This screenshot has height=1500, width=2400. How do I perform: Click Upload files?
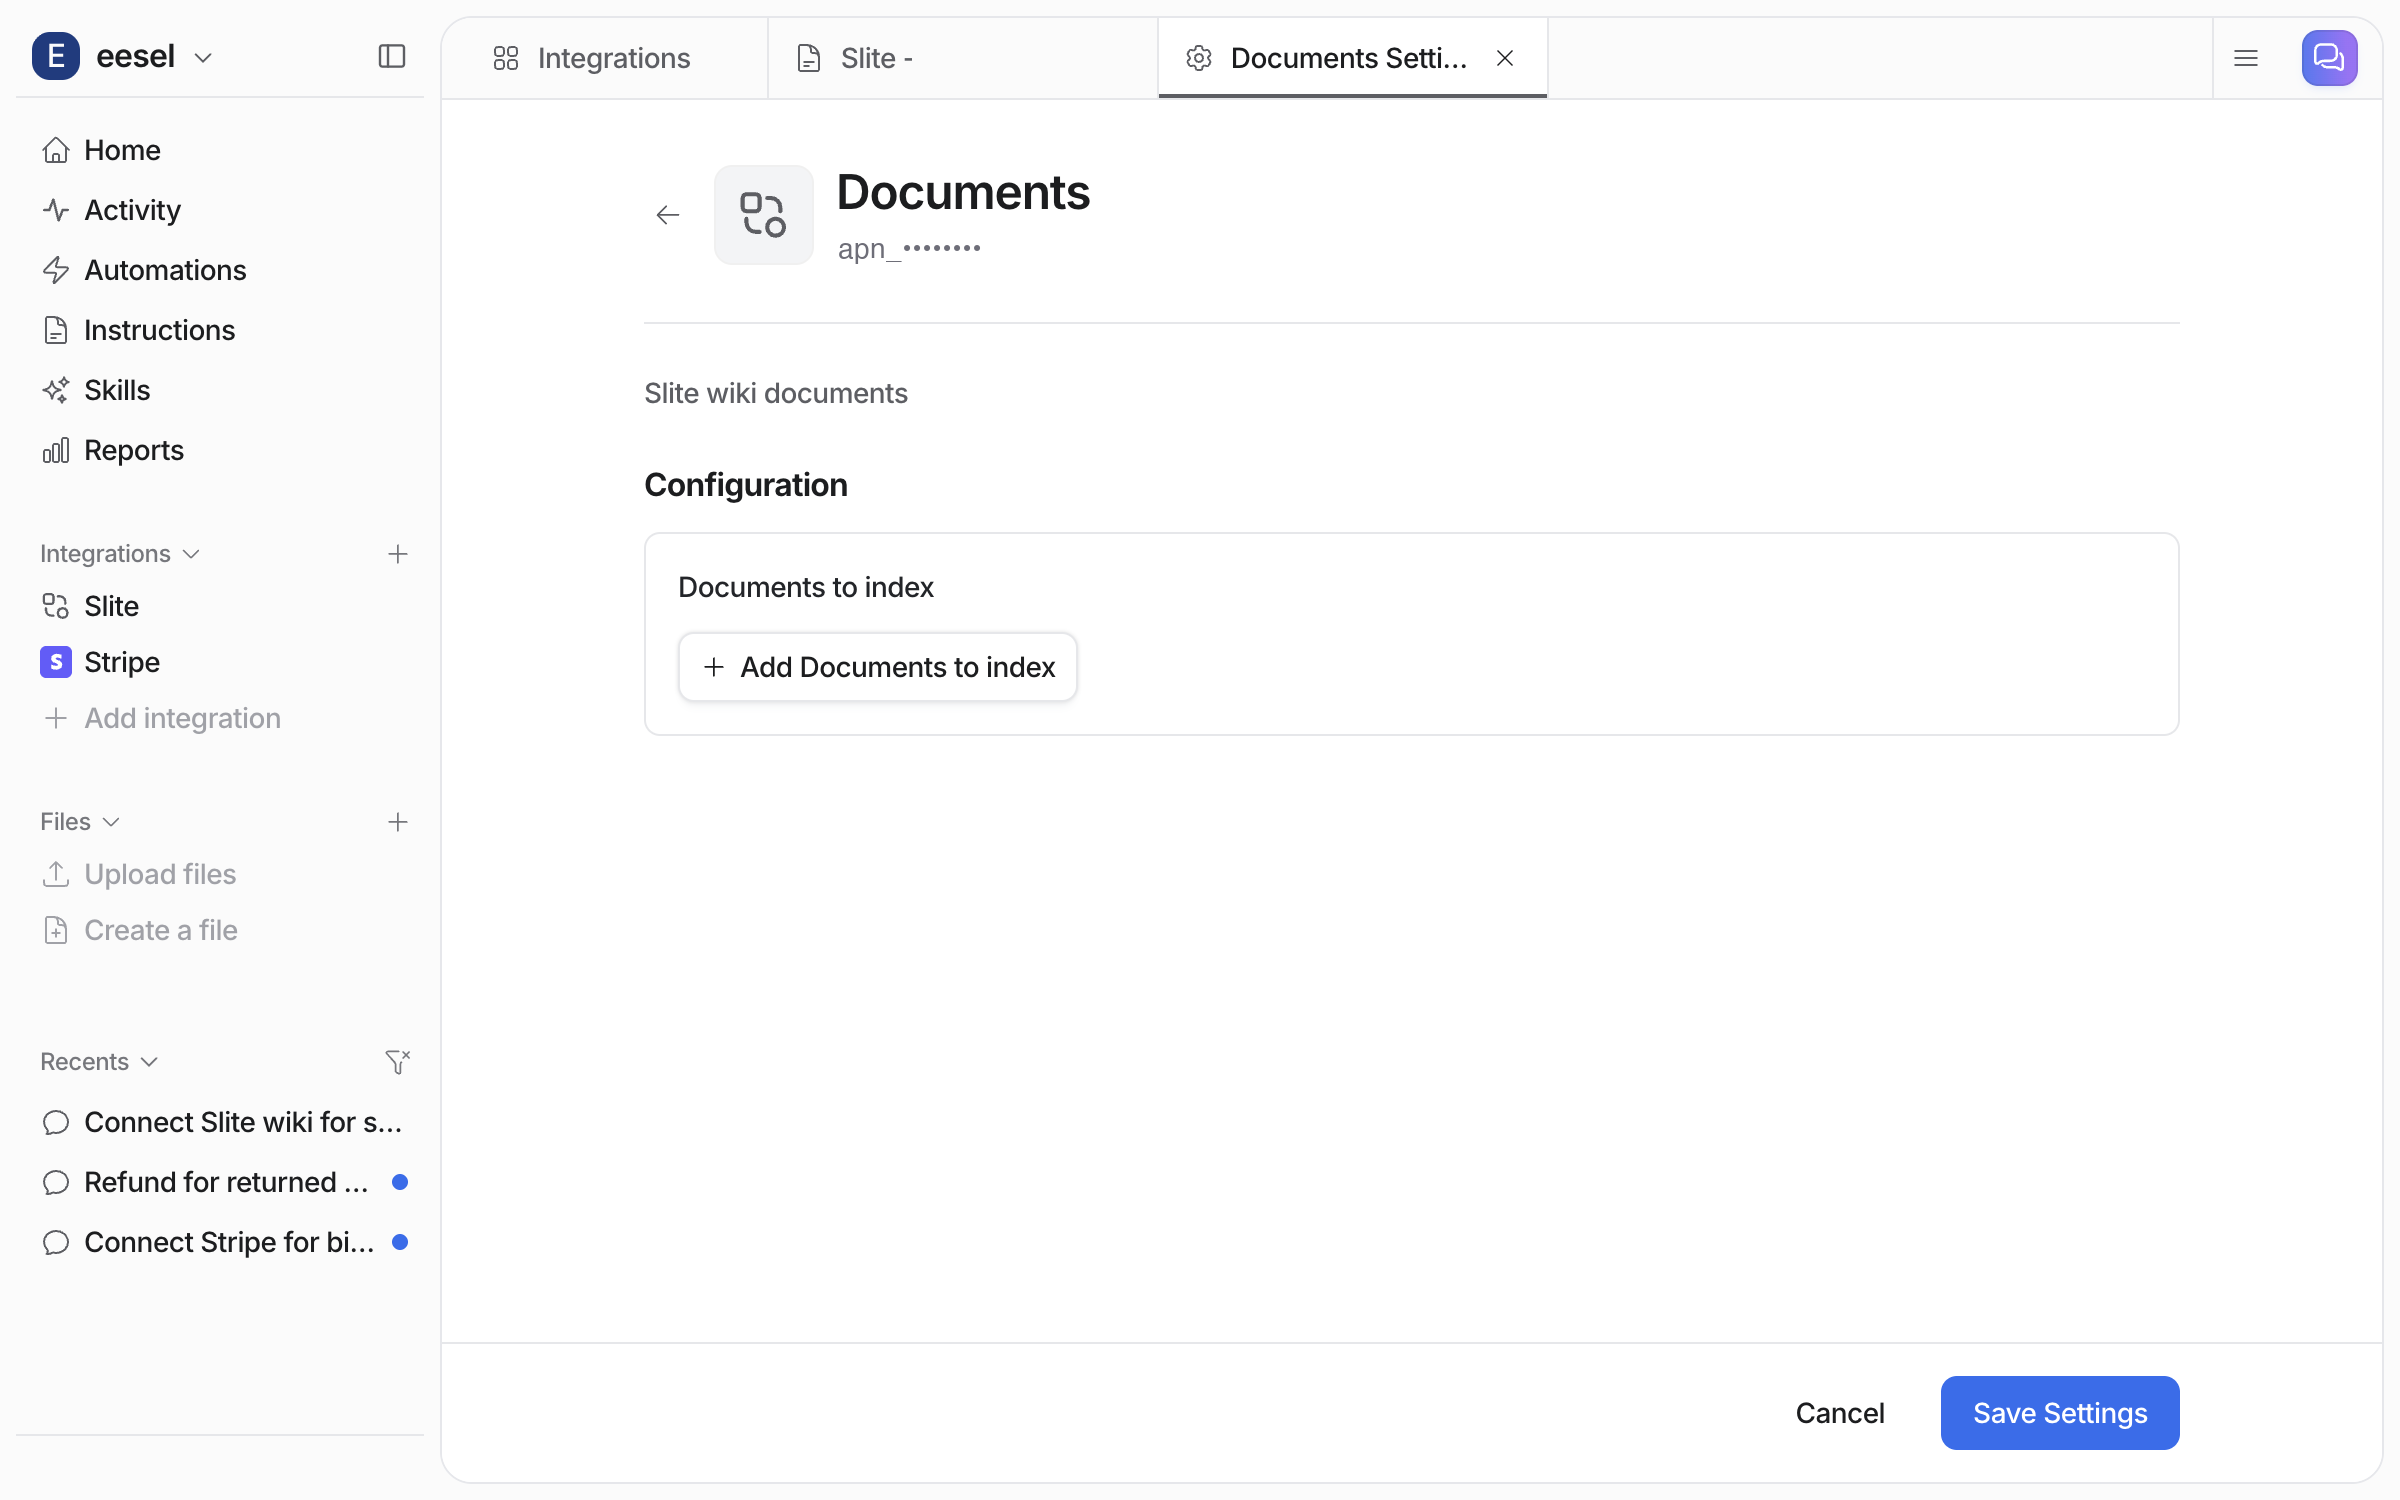(x=140, y=874)
